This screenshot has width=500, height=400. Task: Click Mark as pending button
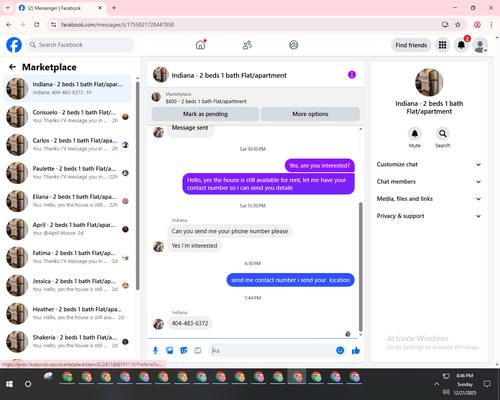click(x=205, y=114)
